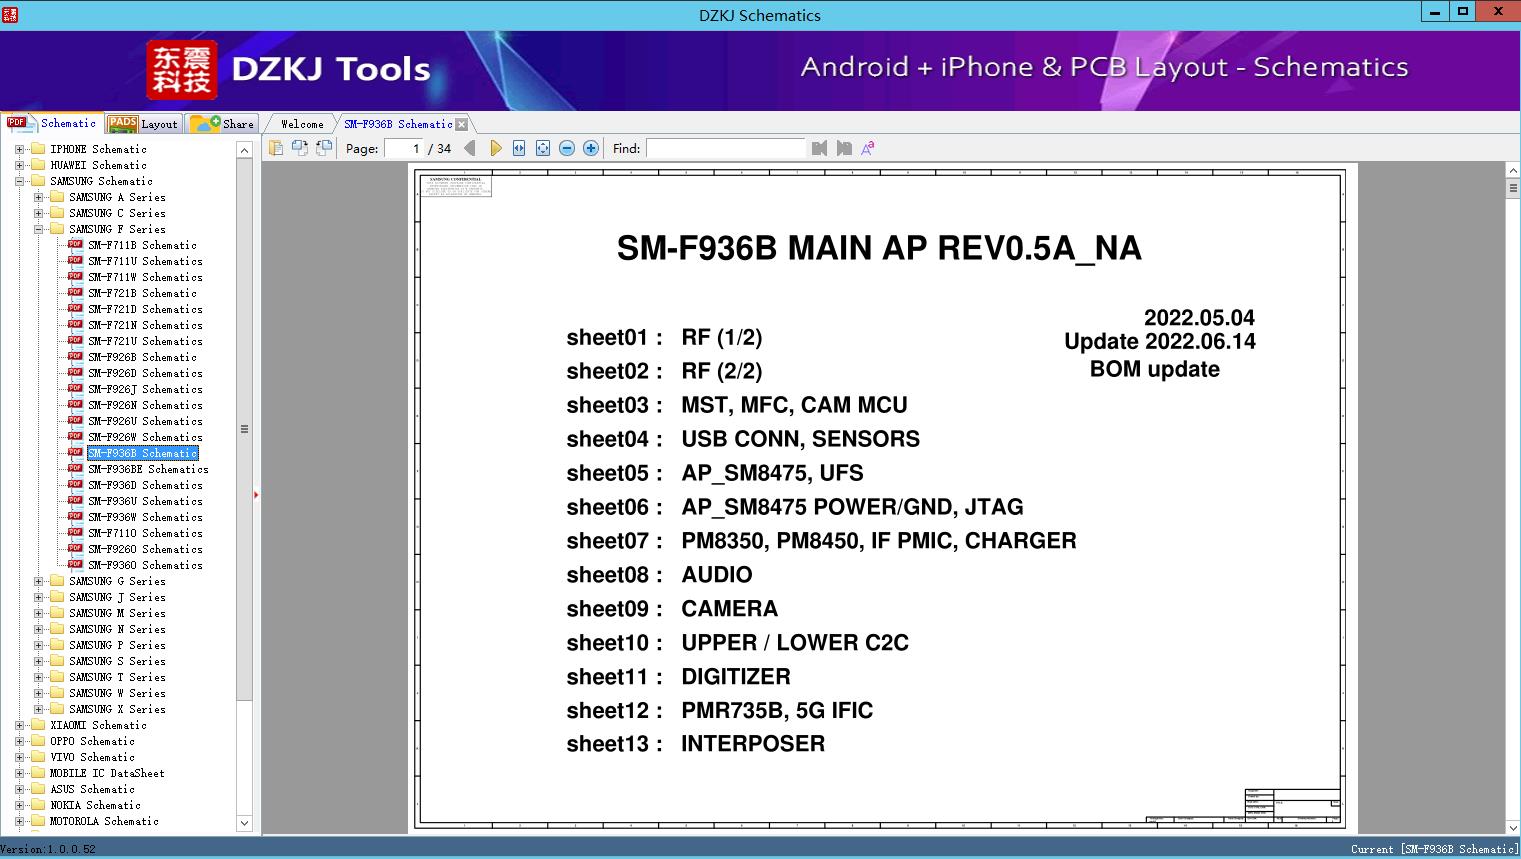Expand the SAMSUNG G Series node

[x=38, y=581]
